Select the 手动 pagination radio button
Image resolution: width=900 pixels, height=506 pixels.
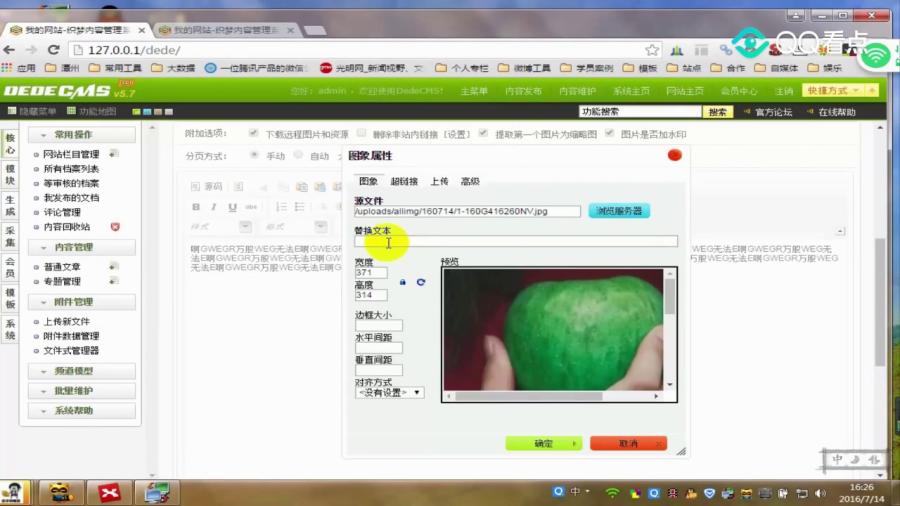pos(254,155)
